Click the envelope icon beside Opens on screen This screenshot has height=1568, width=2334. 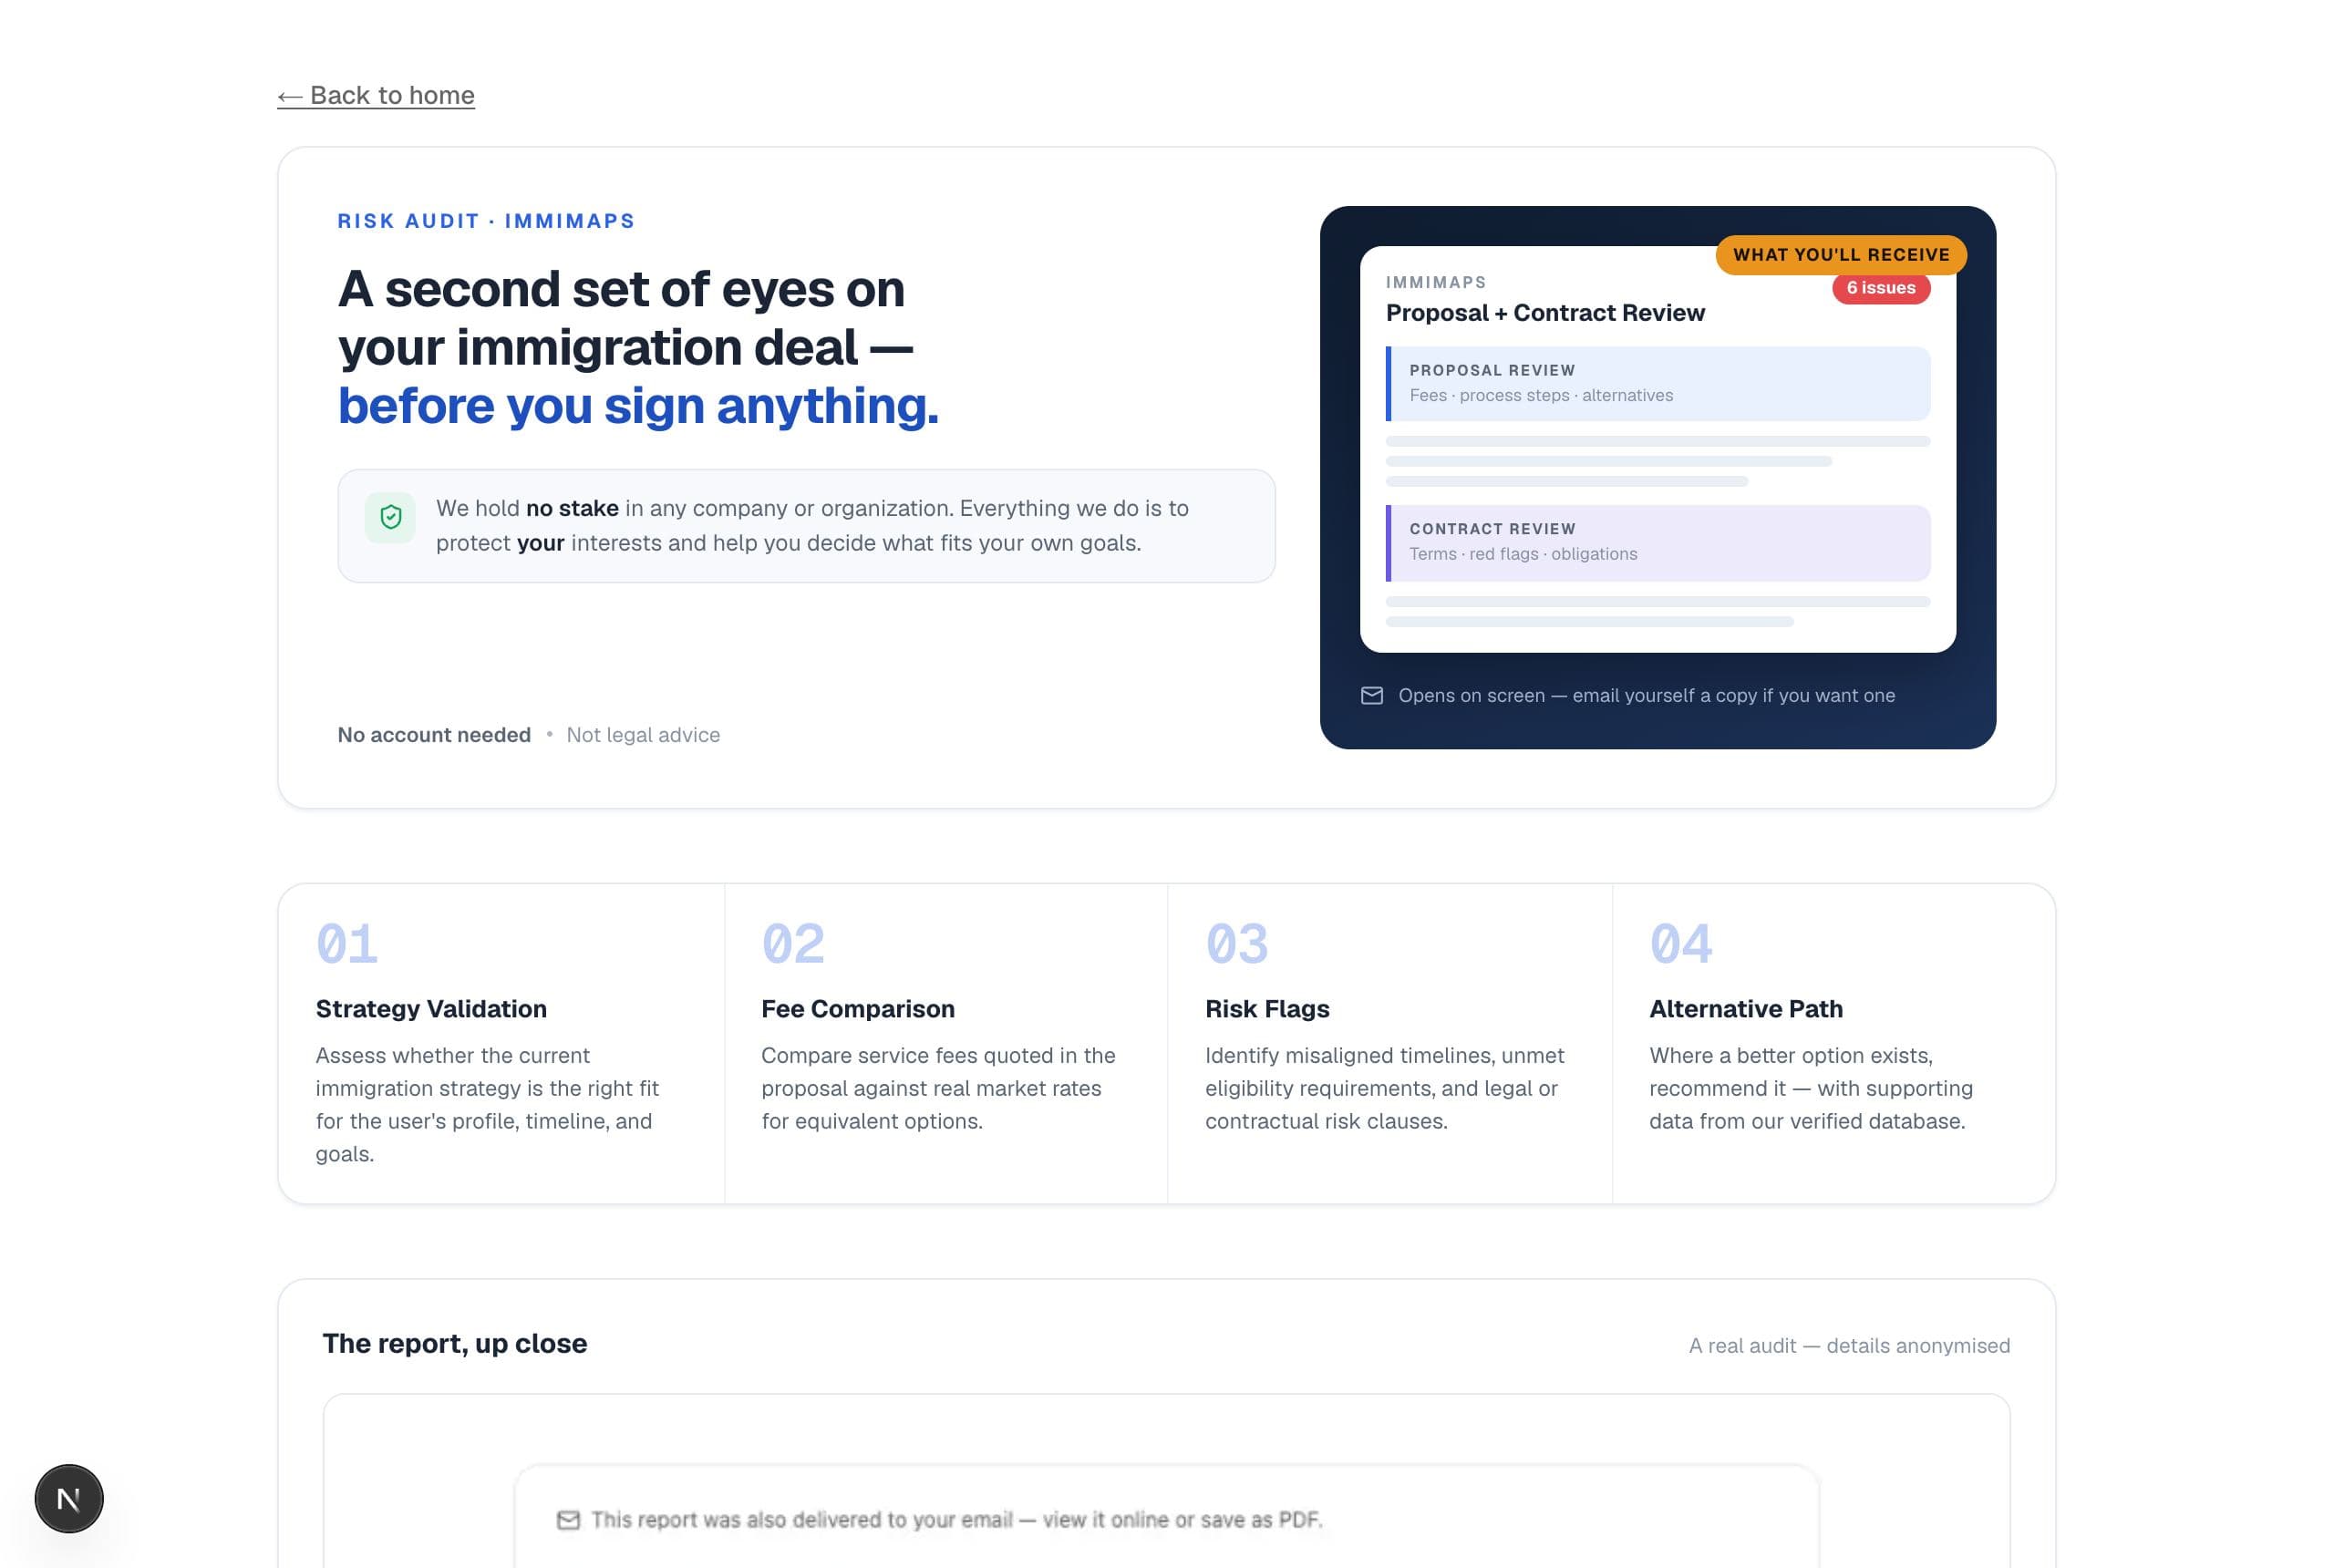click(x=1372, y=695)
